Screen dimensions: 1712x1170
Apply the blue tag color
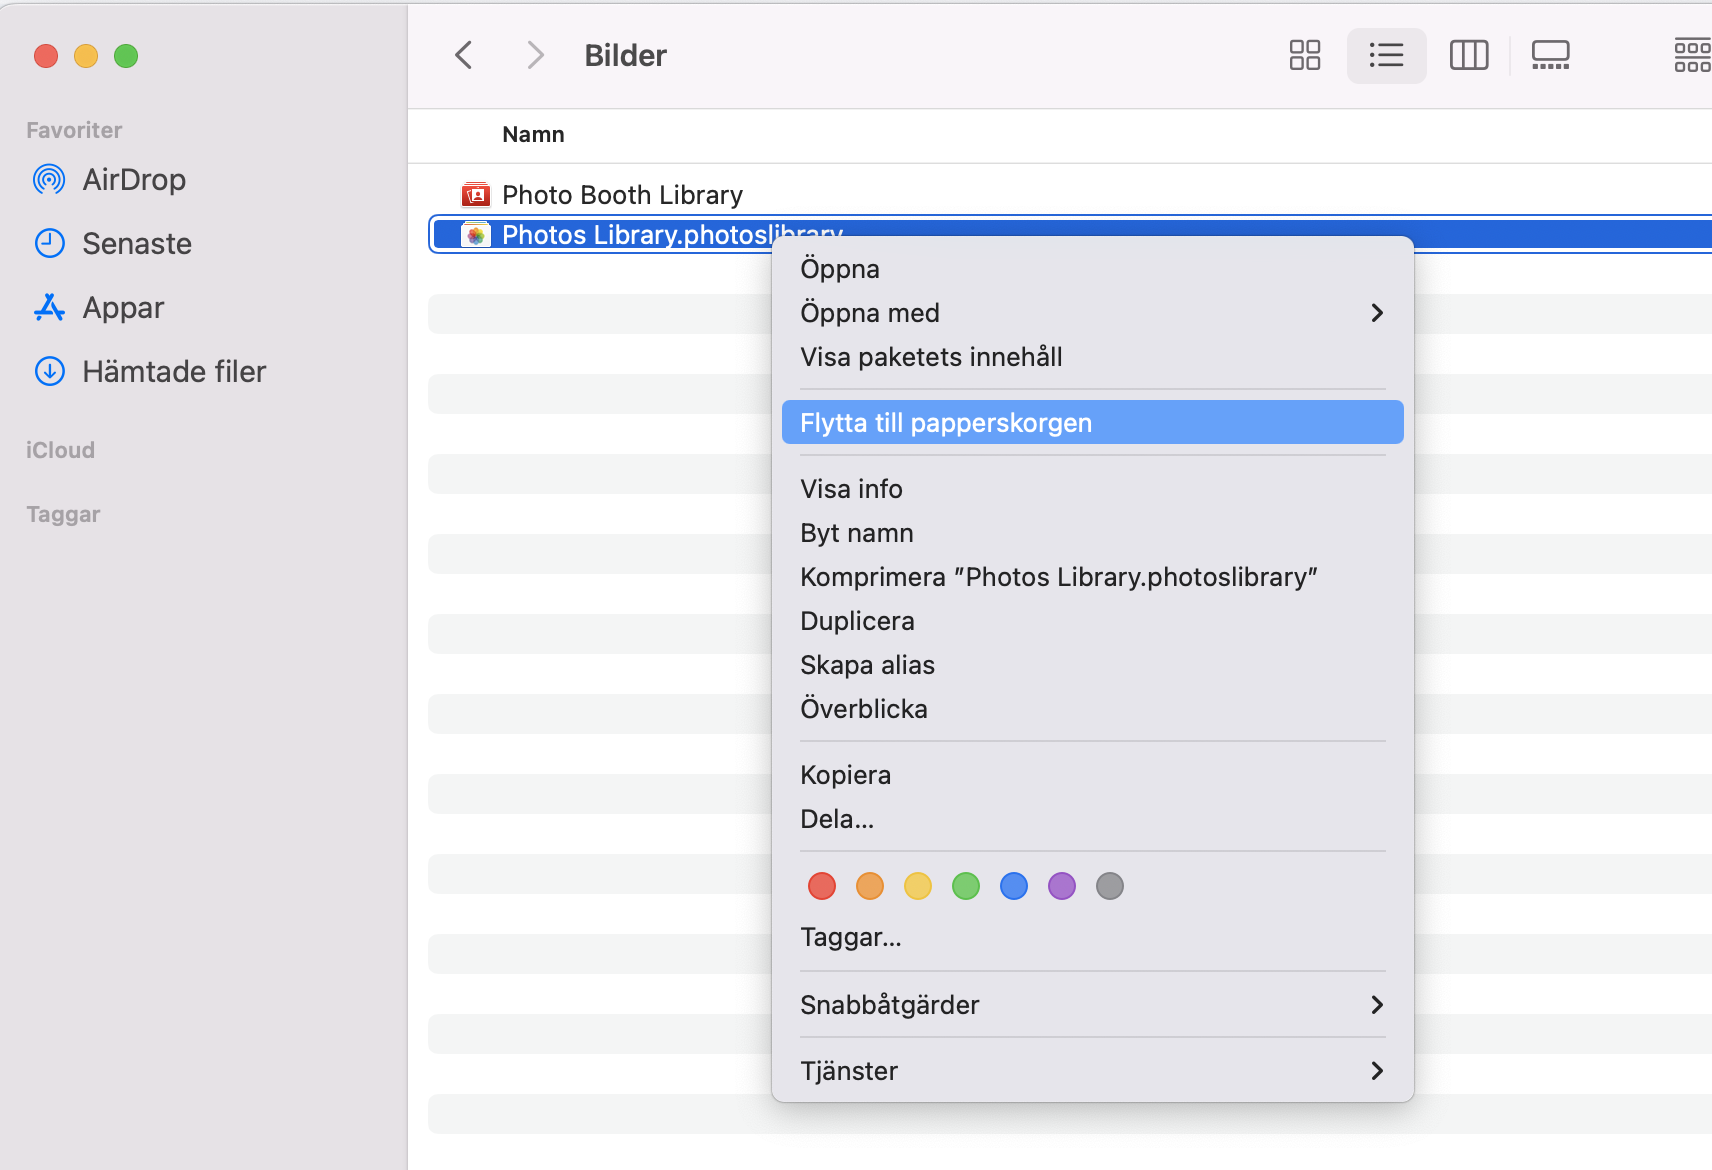(1014, 886)
